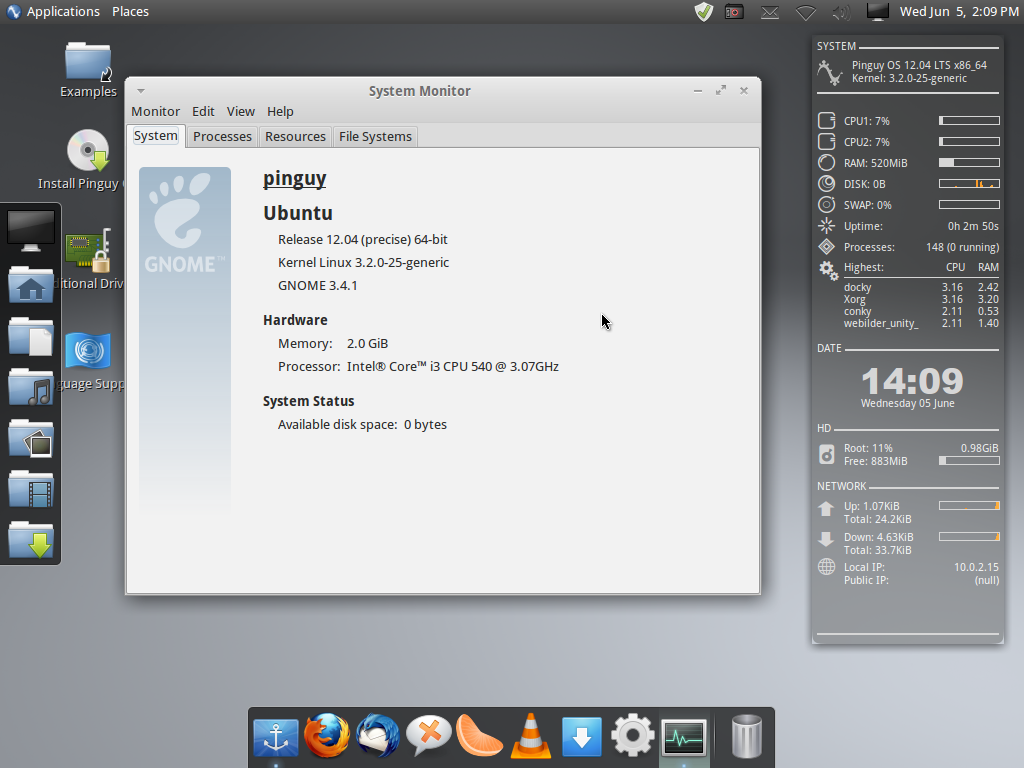Launch Firefox from the dock
Screen dimensions: 1024x768
[327, 736]
